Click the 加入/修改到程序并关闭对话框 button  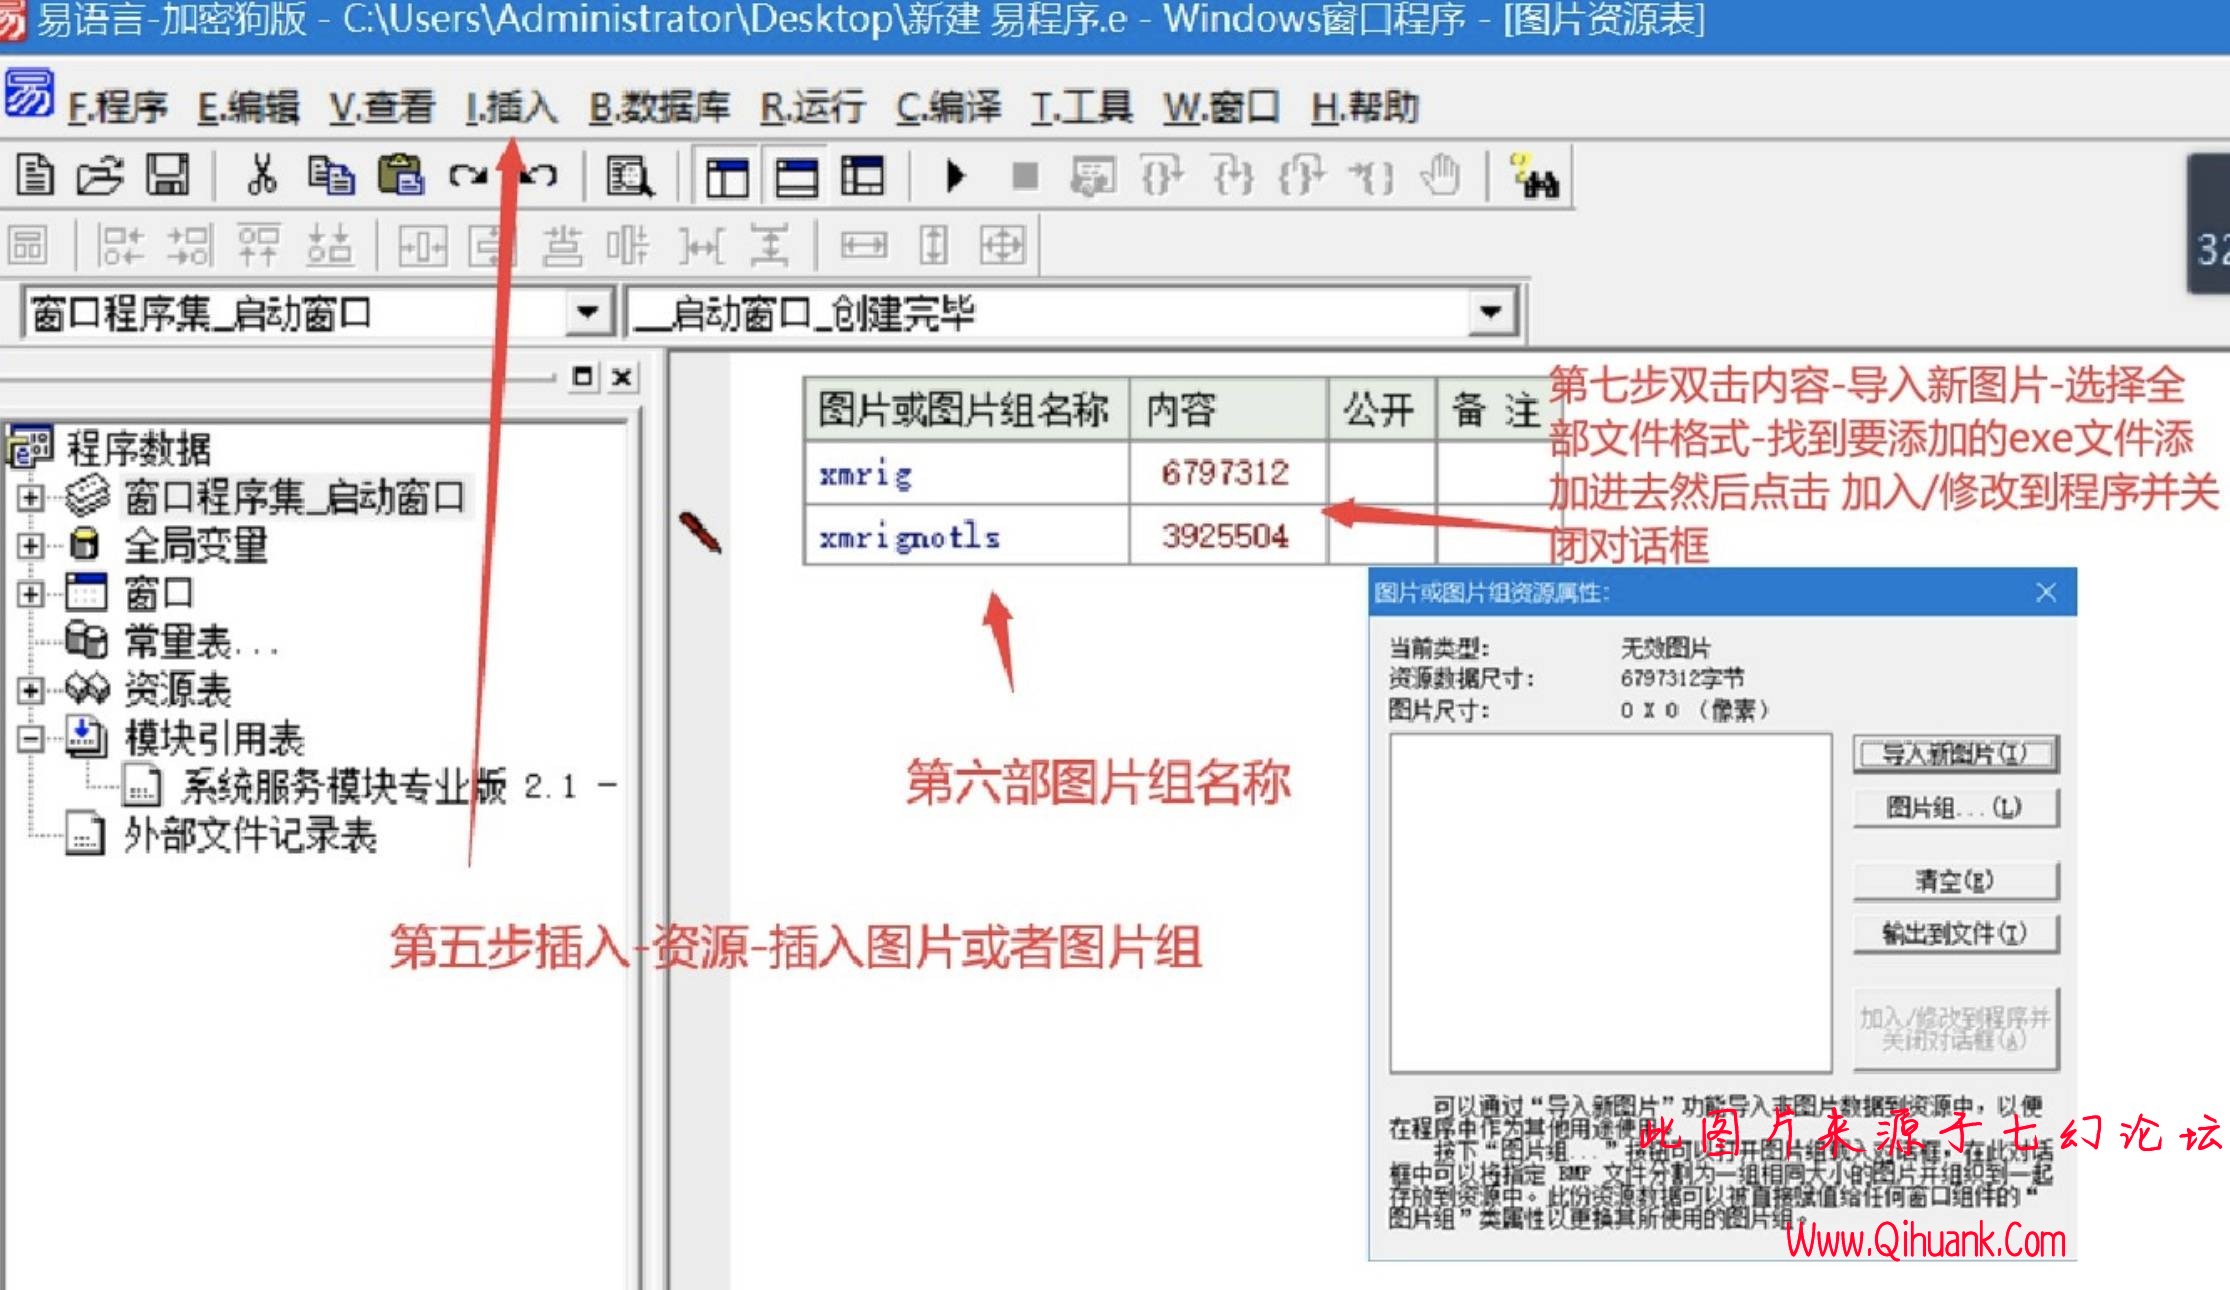pyautogui.click(x=1955, y=1029)
